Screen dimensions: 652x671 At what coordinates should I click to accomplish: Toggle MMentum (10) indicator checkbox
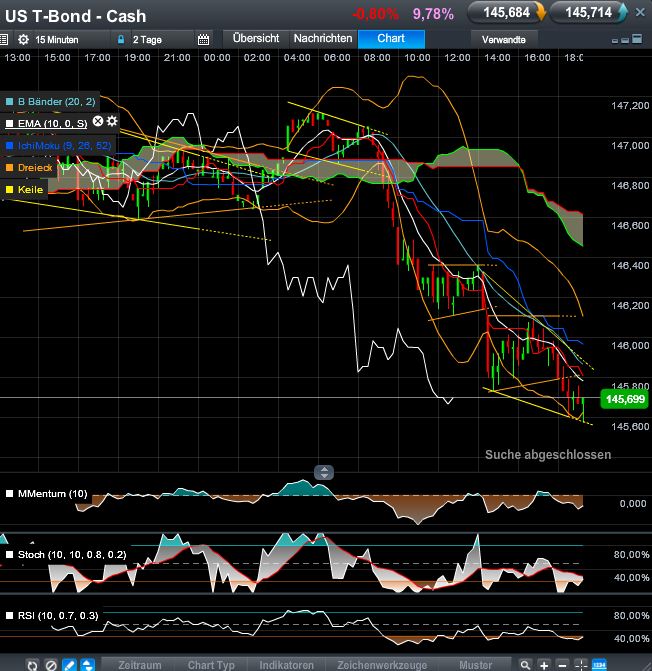[x=9, y=494]
